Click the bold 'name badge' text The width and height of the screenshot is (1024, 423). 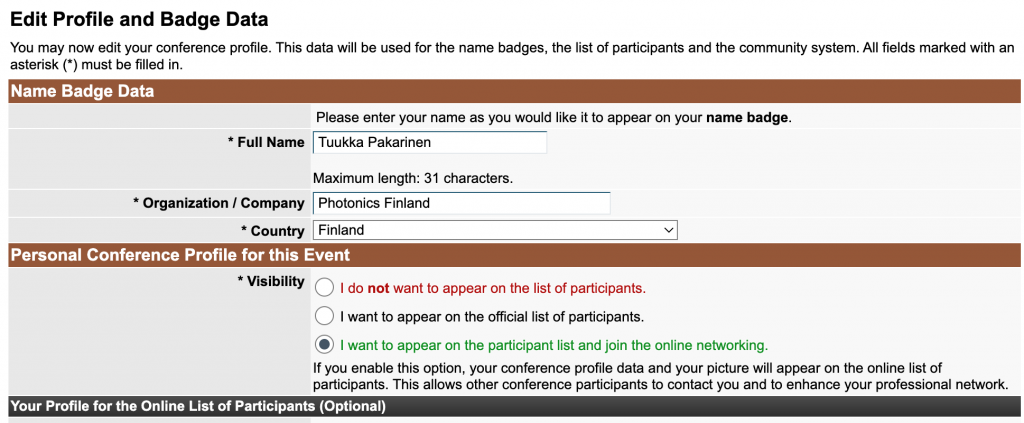pos(748,117)
